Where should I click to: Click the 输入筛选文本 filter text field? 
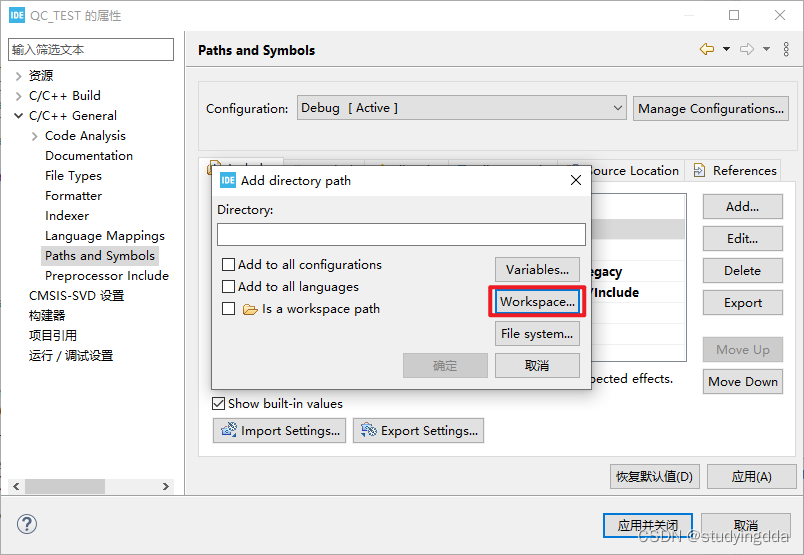pos(91,50)
